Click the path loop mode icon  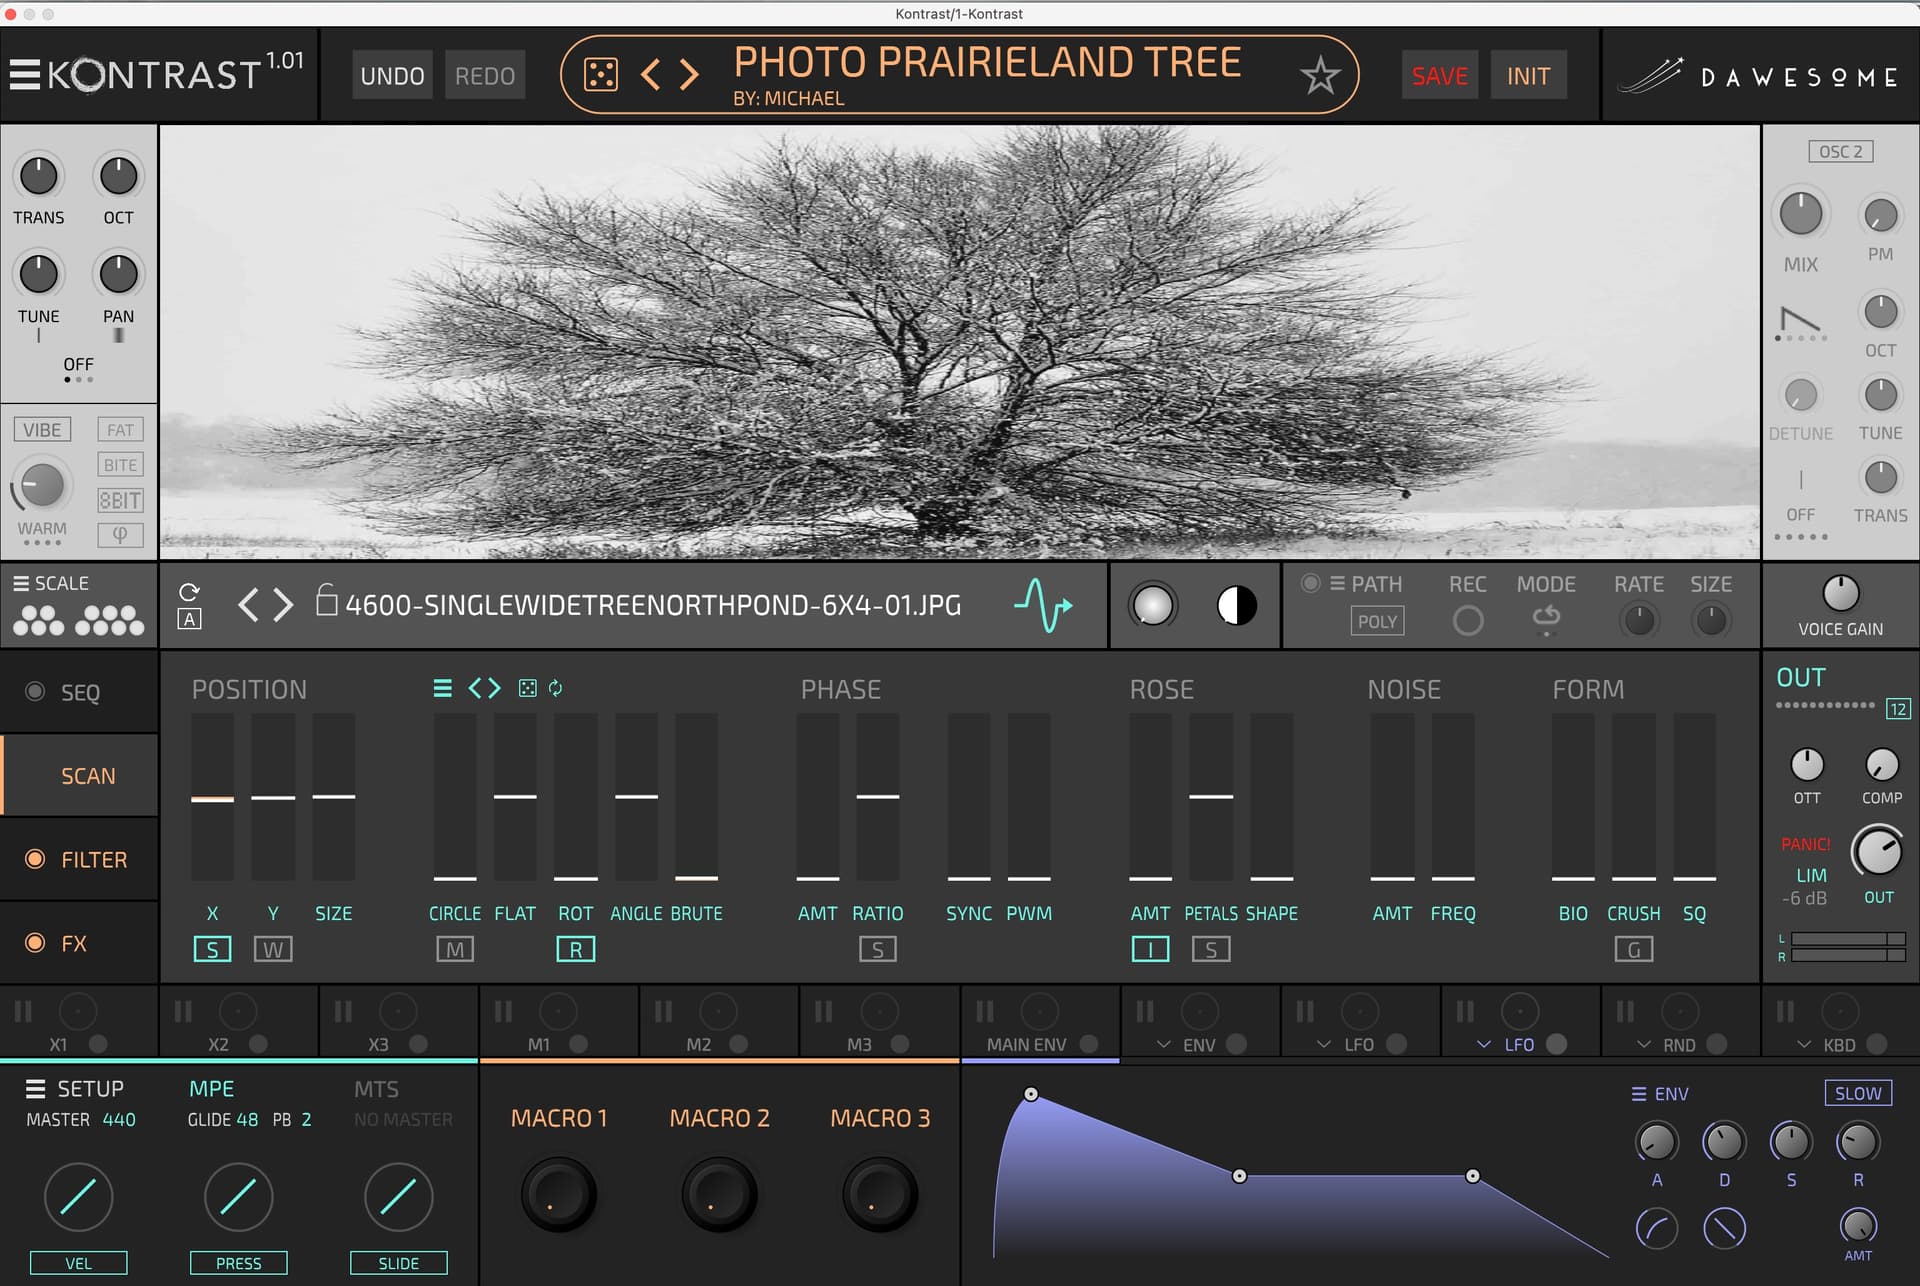[x=1546, y=616]
